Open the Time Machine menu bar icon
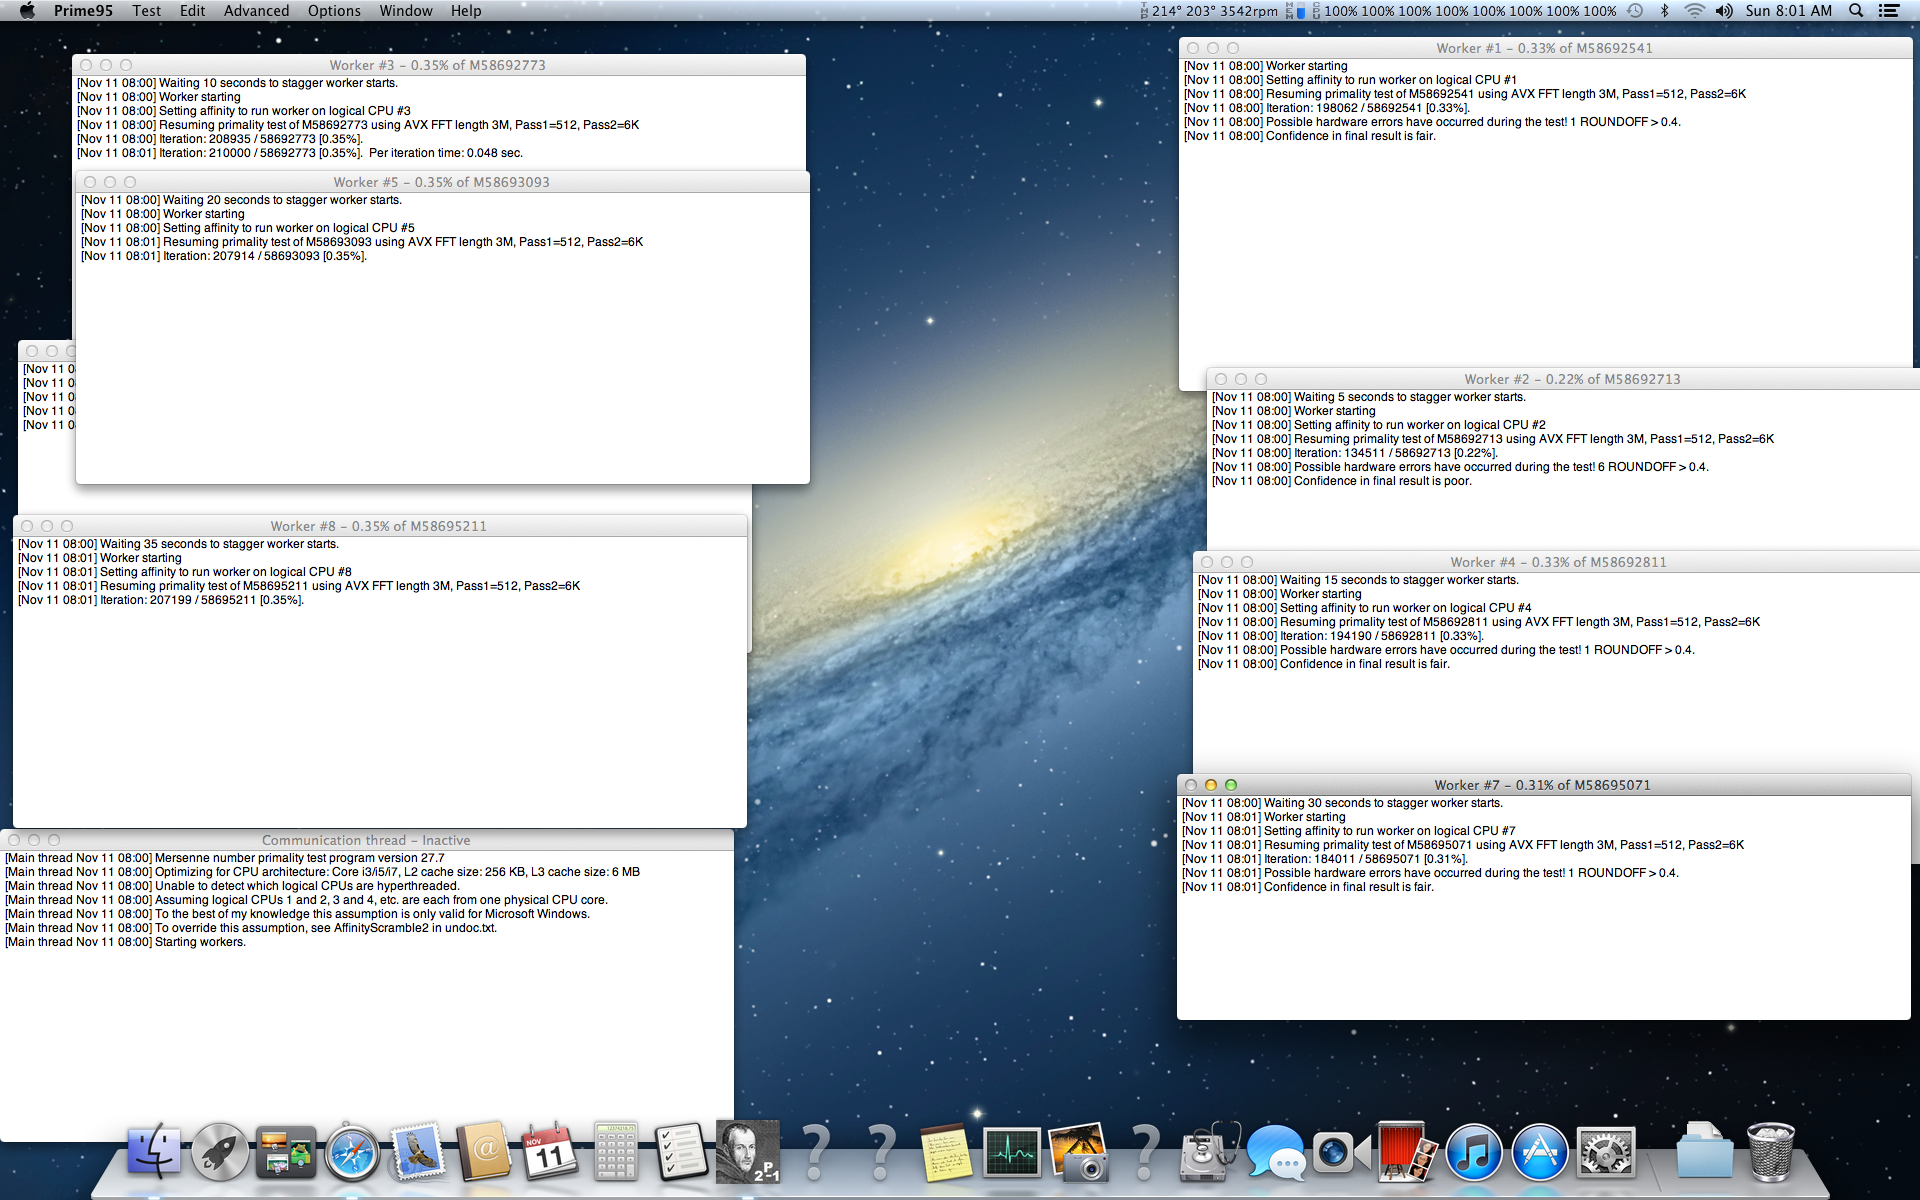This screenshot has height=1200, width=1920. [x=1636, y=11]
